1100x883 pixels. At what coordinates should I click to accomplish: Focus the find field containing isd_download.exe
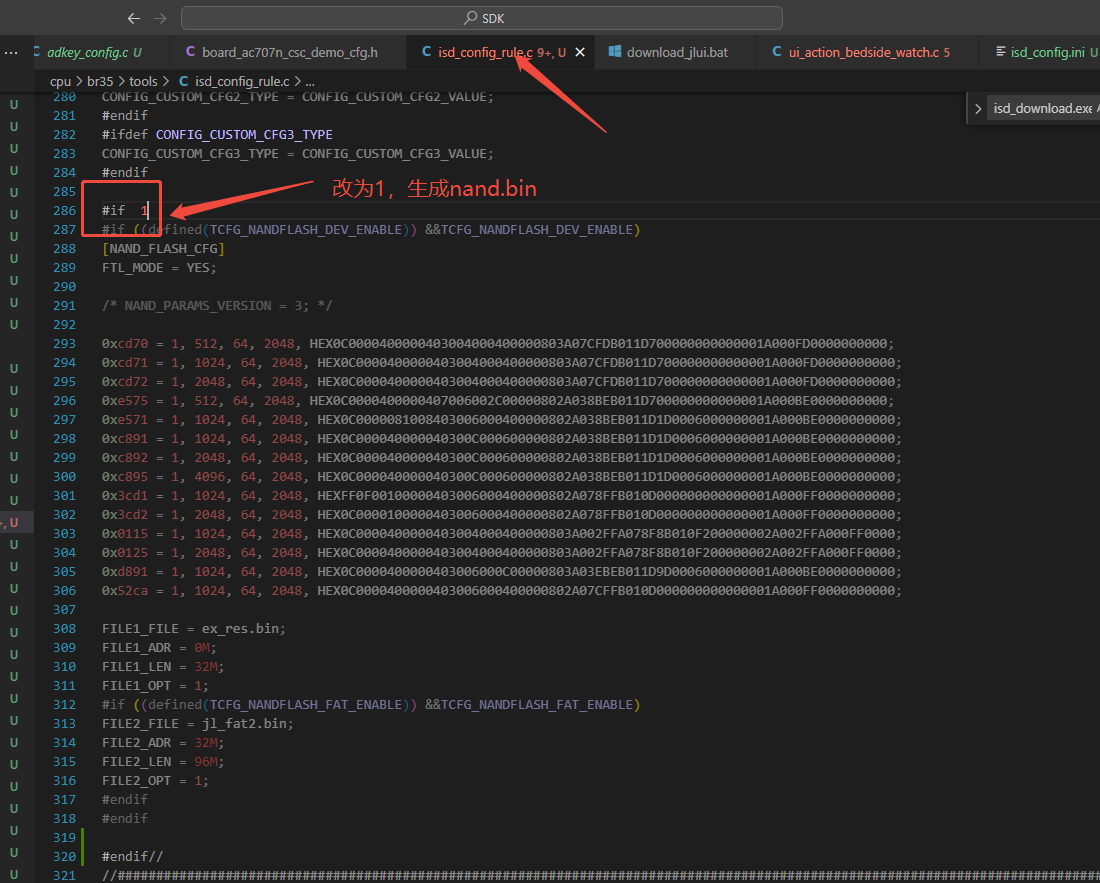(1042, 109)
